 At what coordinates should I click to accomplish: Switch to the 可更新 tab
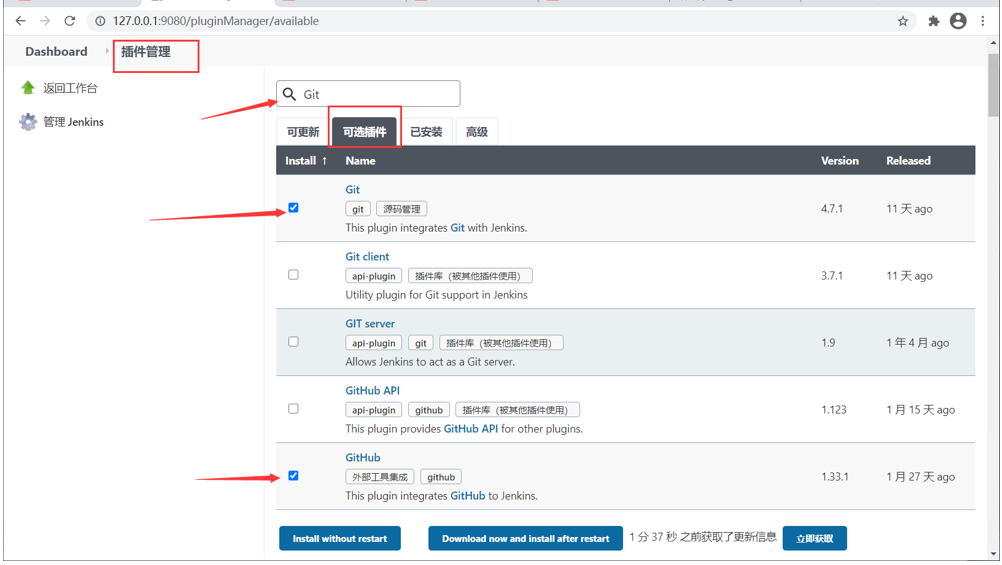click(302, 132)
